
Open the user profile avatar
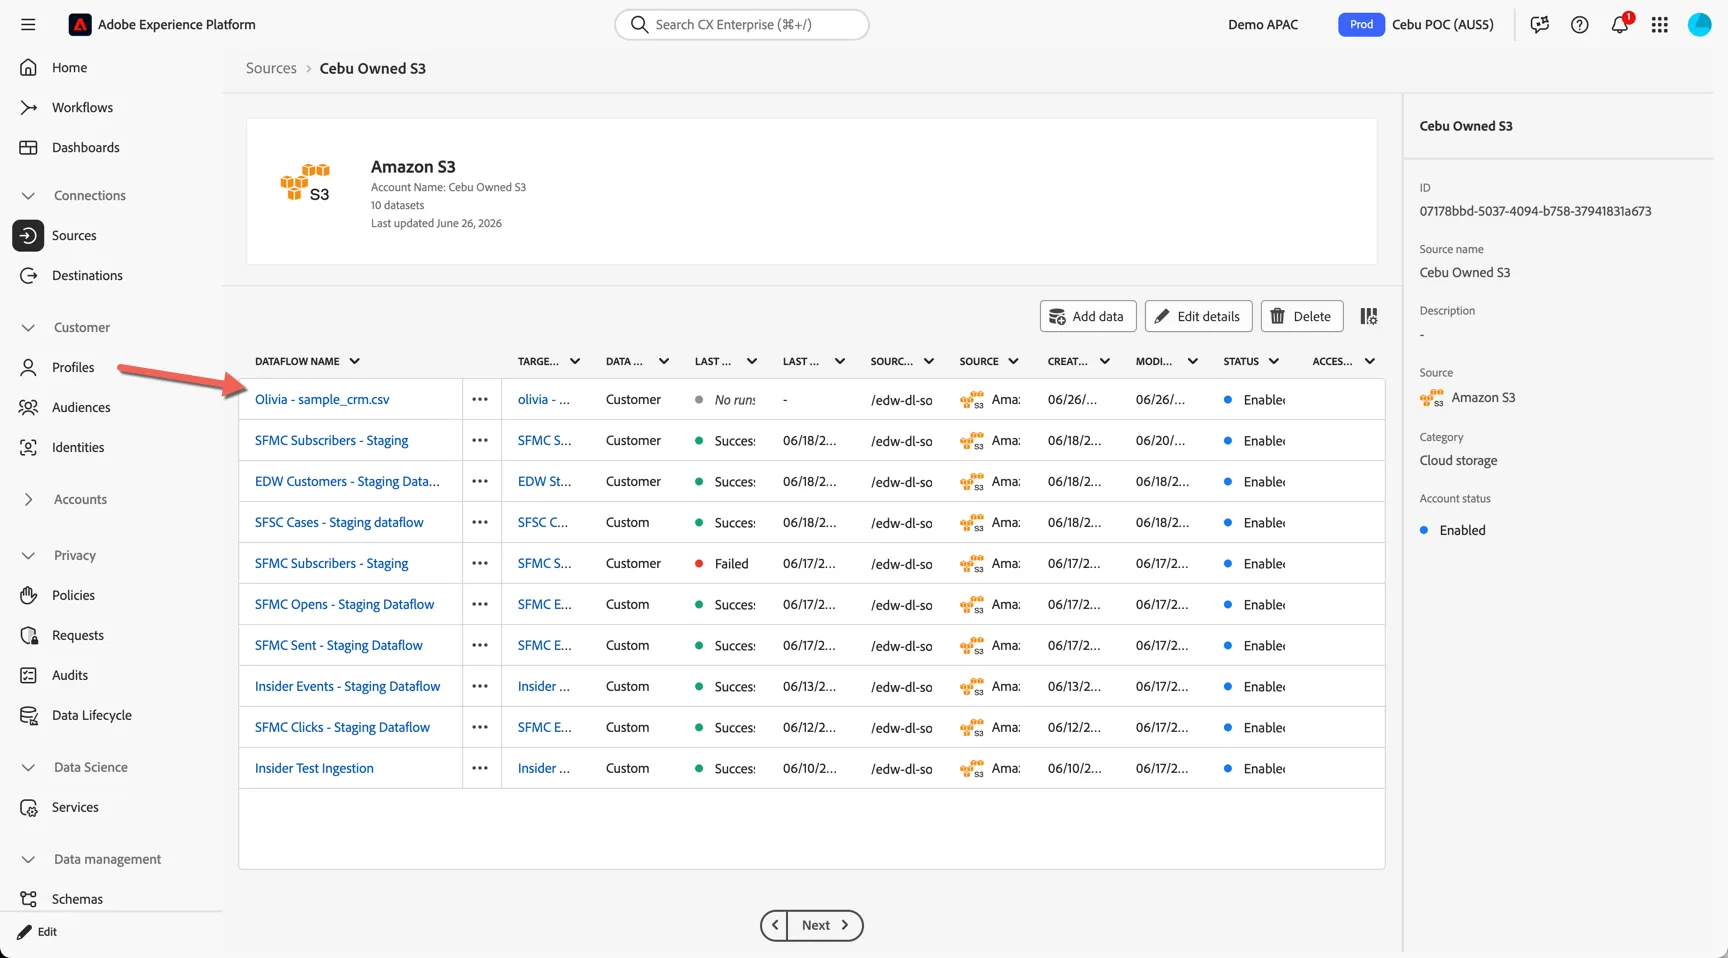1700,24
